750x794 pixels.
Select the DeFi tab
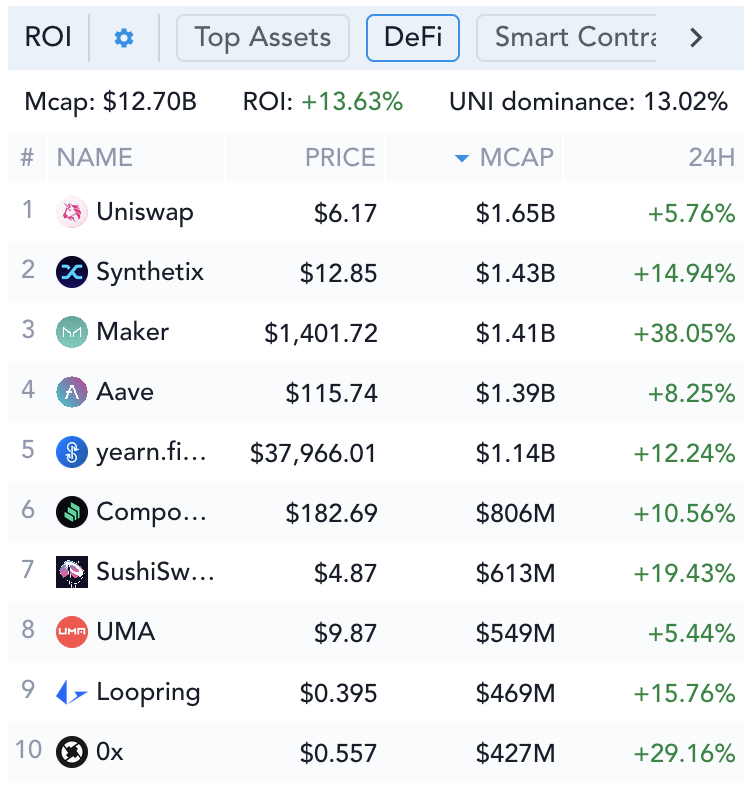(413, 38)
